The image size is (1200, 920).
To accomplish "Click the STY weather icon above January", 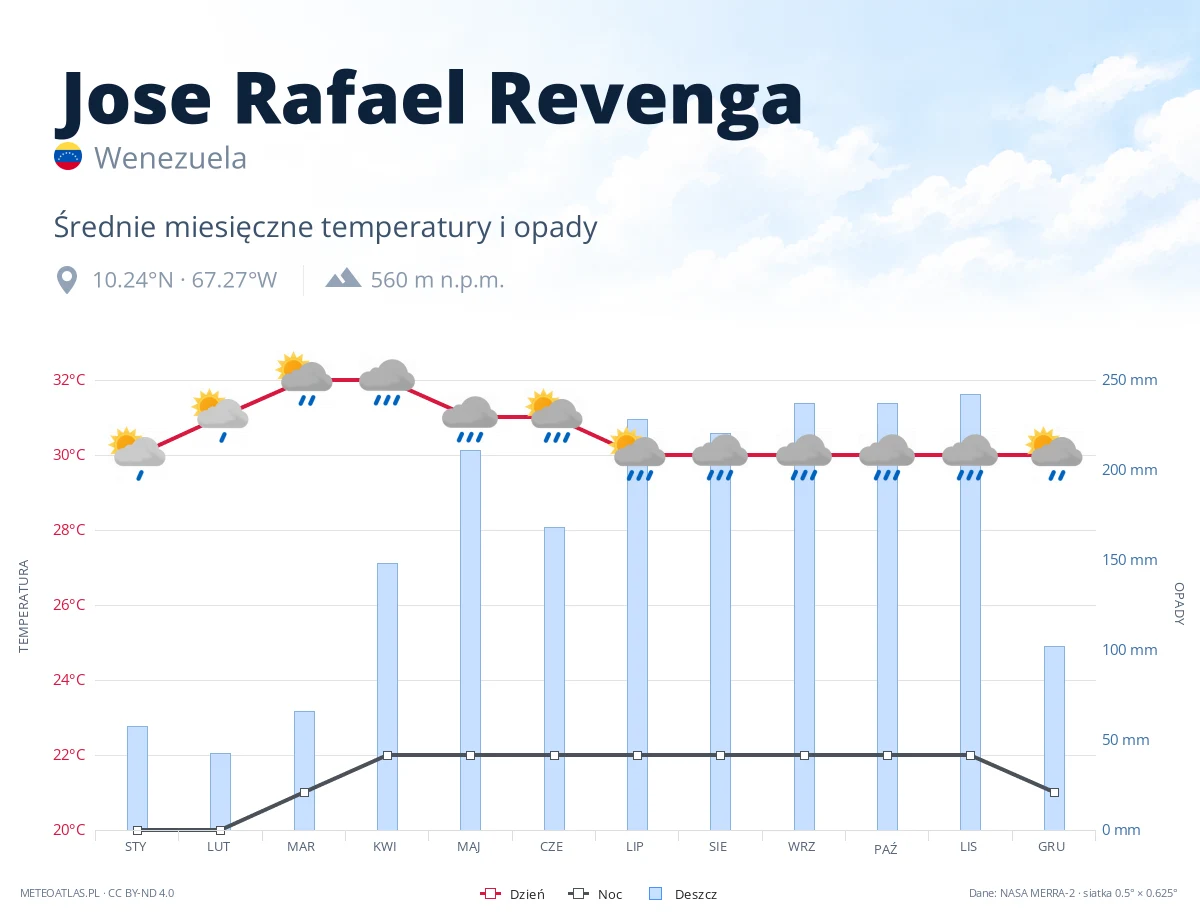I will 137,453.
